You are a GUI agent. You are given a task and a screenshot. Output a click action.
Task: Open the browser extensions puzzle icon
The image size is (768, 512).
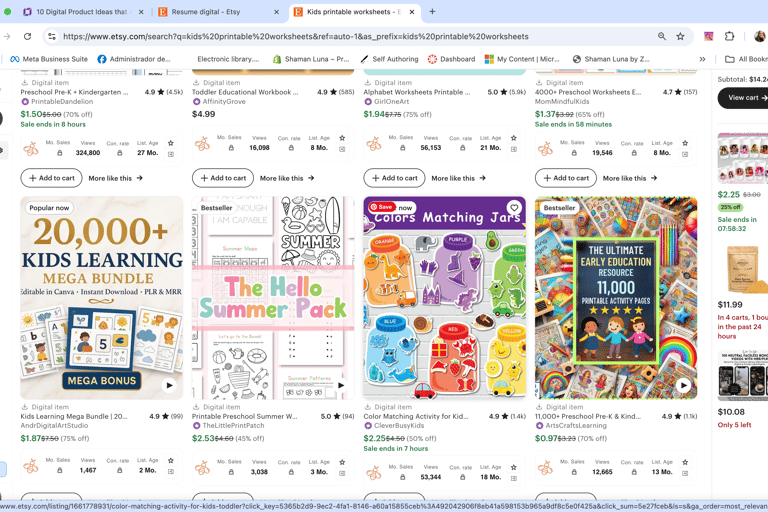(729, 36)
